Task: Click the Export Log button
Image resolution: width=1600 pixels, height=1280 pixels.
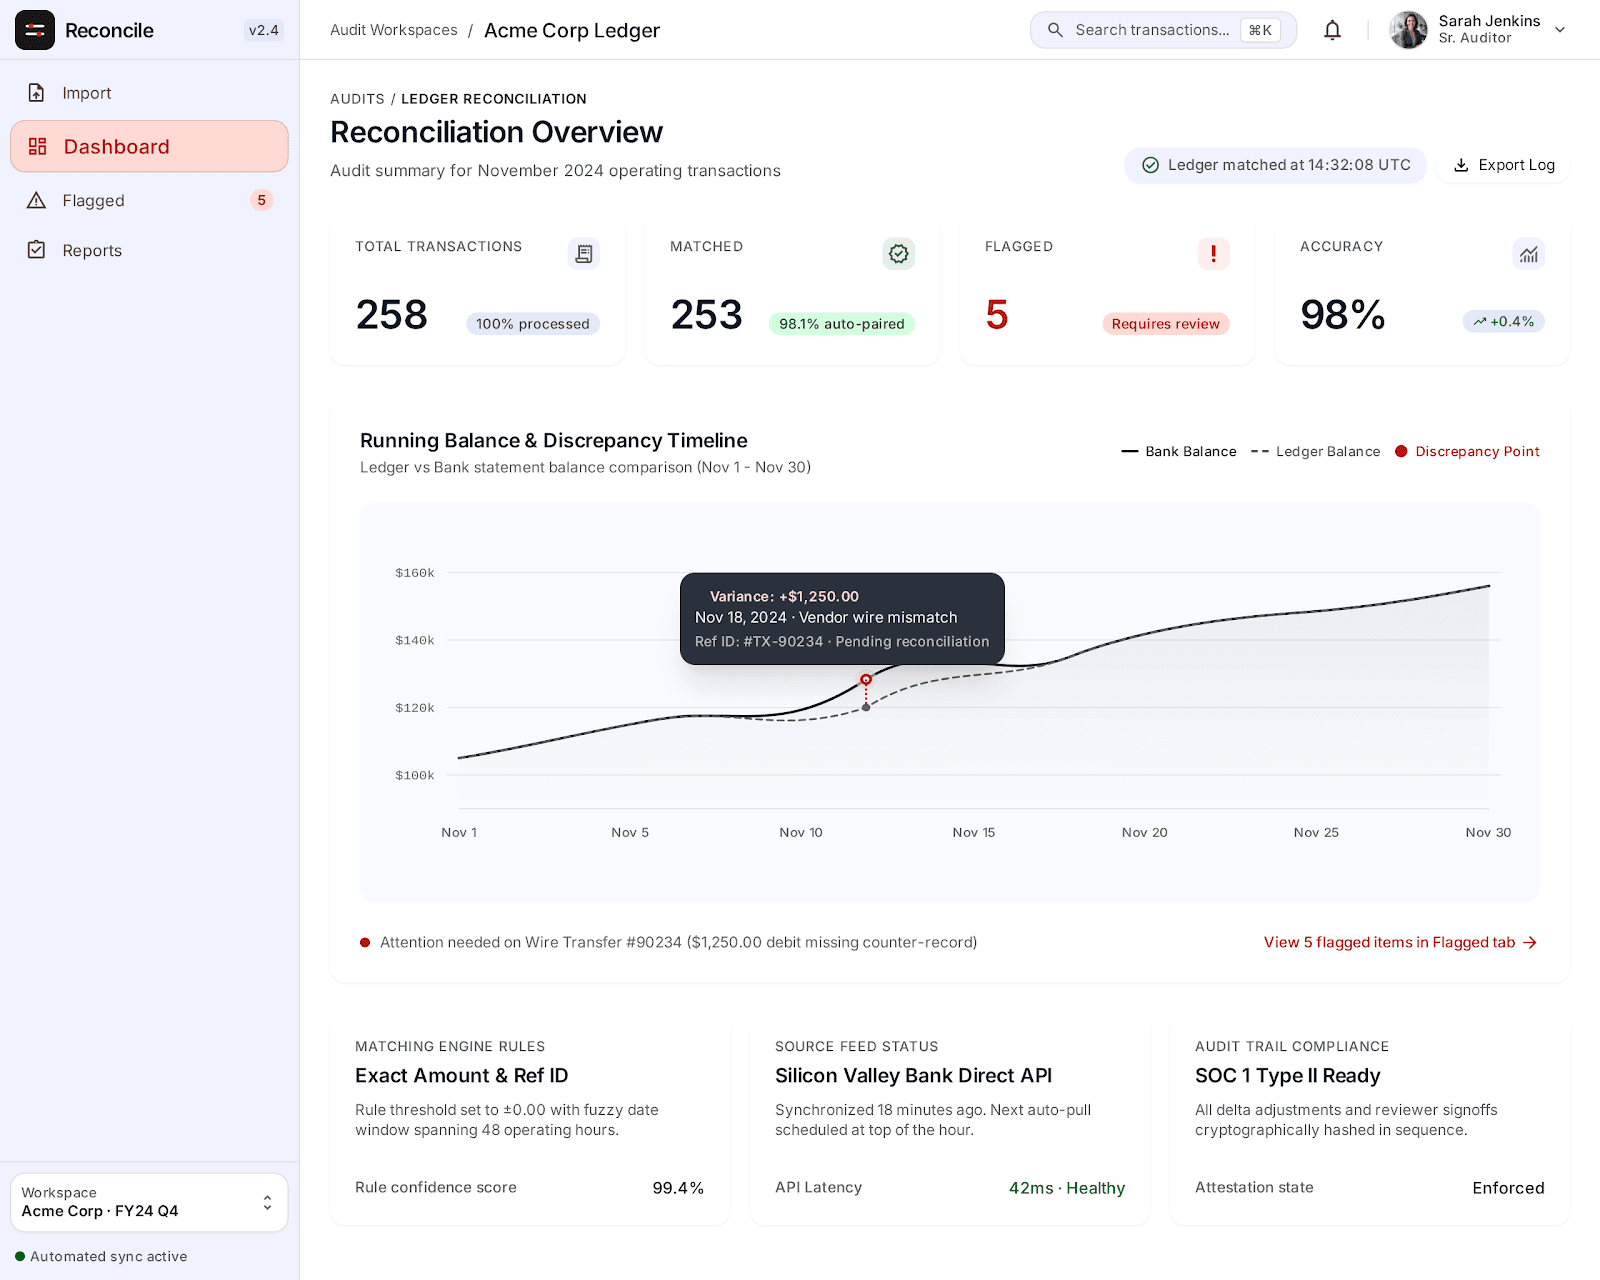Action: click(x=1503, y=165)
